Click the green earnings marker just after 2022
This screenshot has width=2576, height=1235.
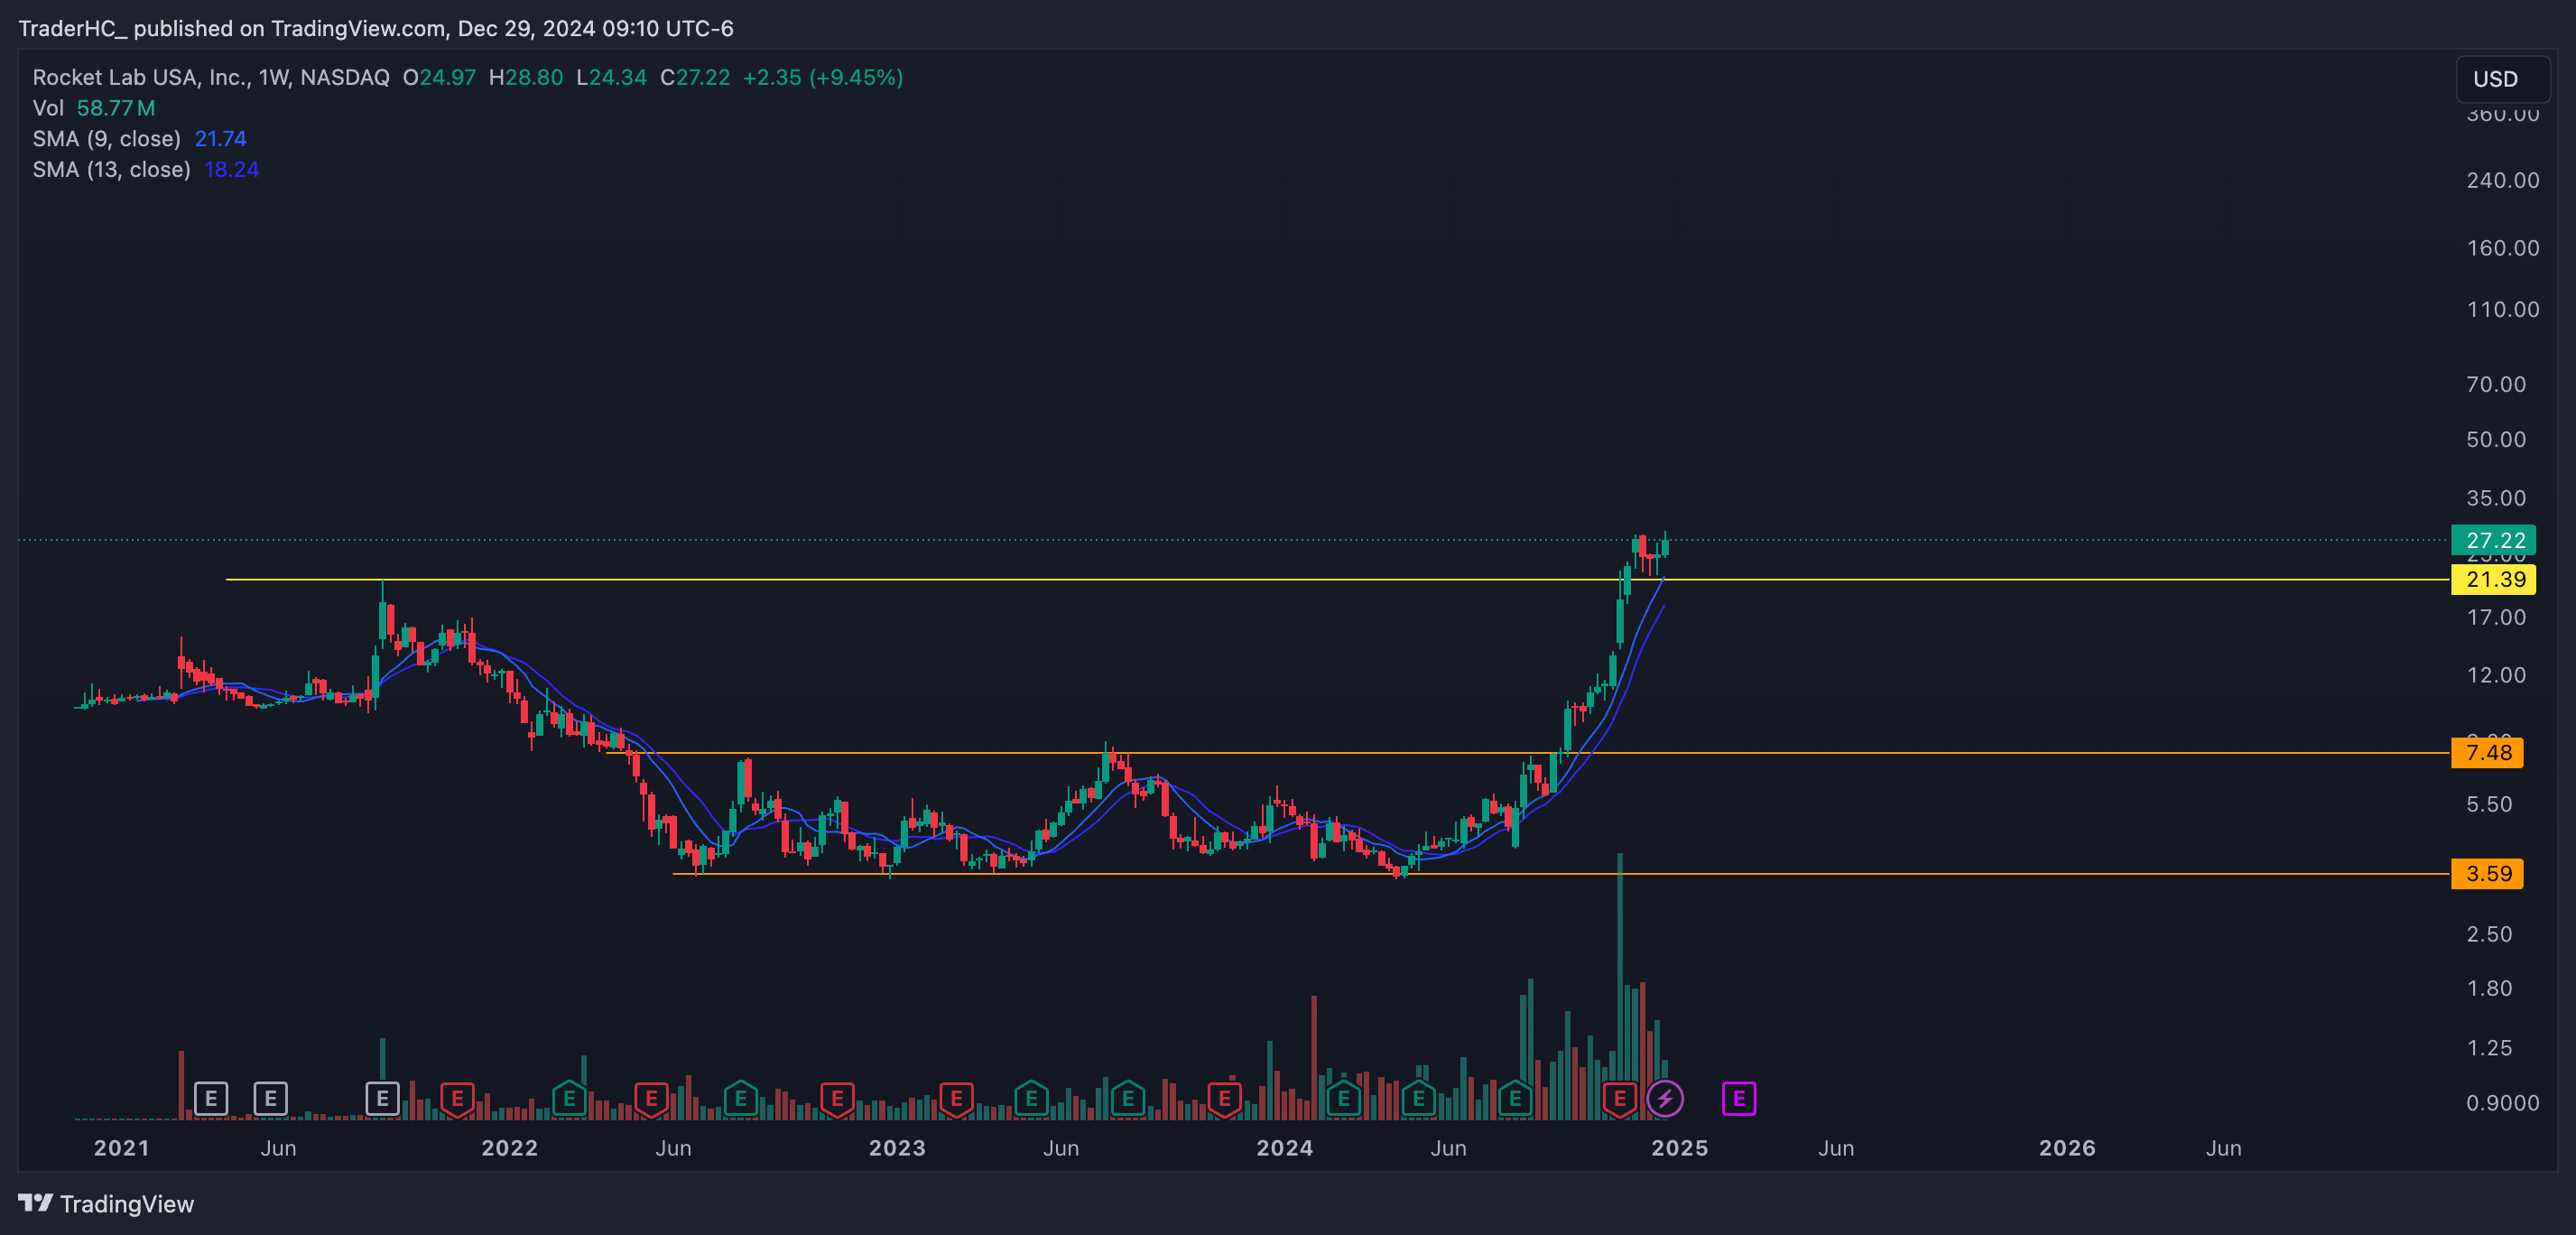pyautogui.click(x=569, y=1099)
